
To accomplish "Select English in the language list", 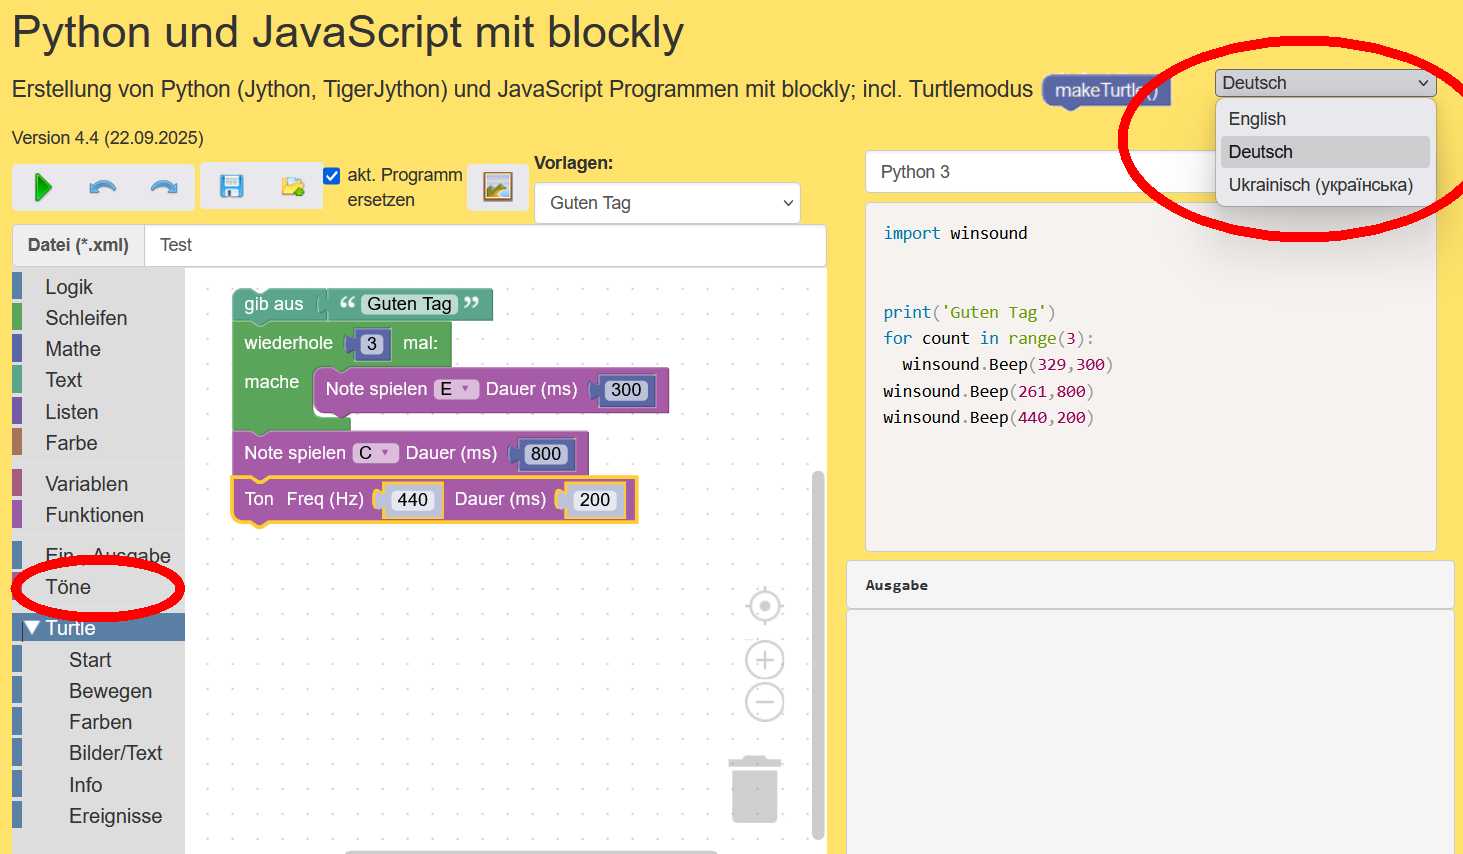I will (1257, 119).
